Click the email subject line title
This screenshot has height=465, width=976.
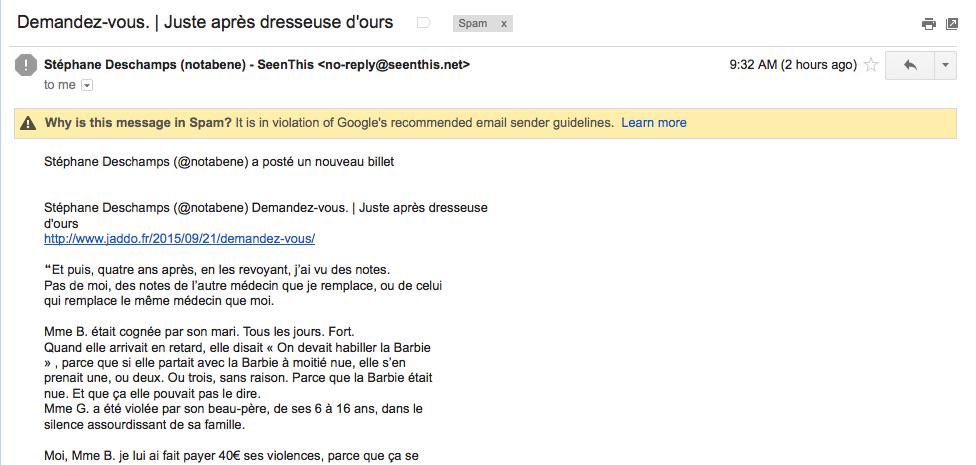point(205,22)
